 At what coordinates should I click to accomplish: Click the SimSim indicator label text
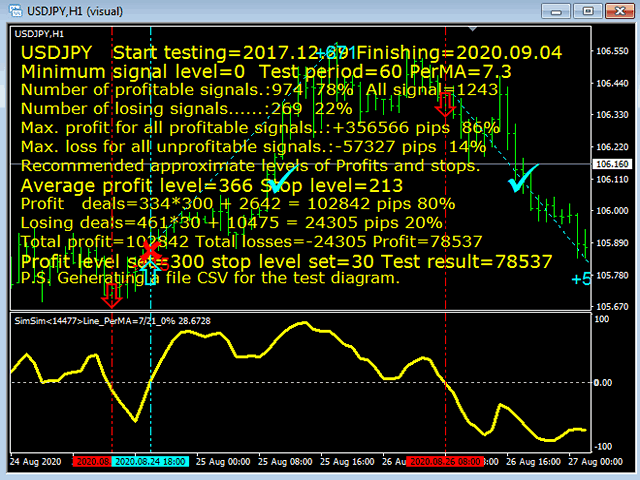coord(112,321)
